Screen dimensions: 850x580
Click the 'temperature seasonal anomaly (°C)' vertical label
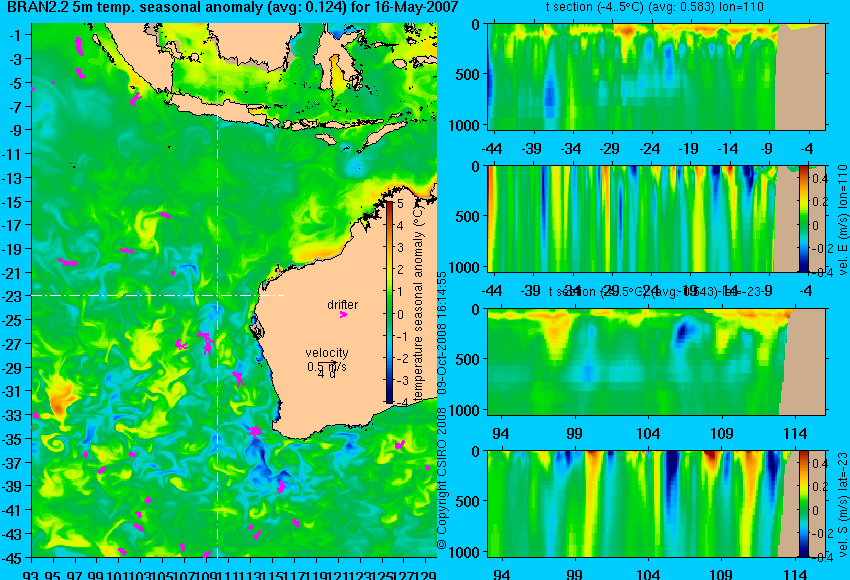[x=418, y=304]
